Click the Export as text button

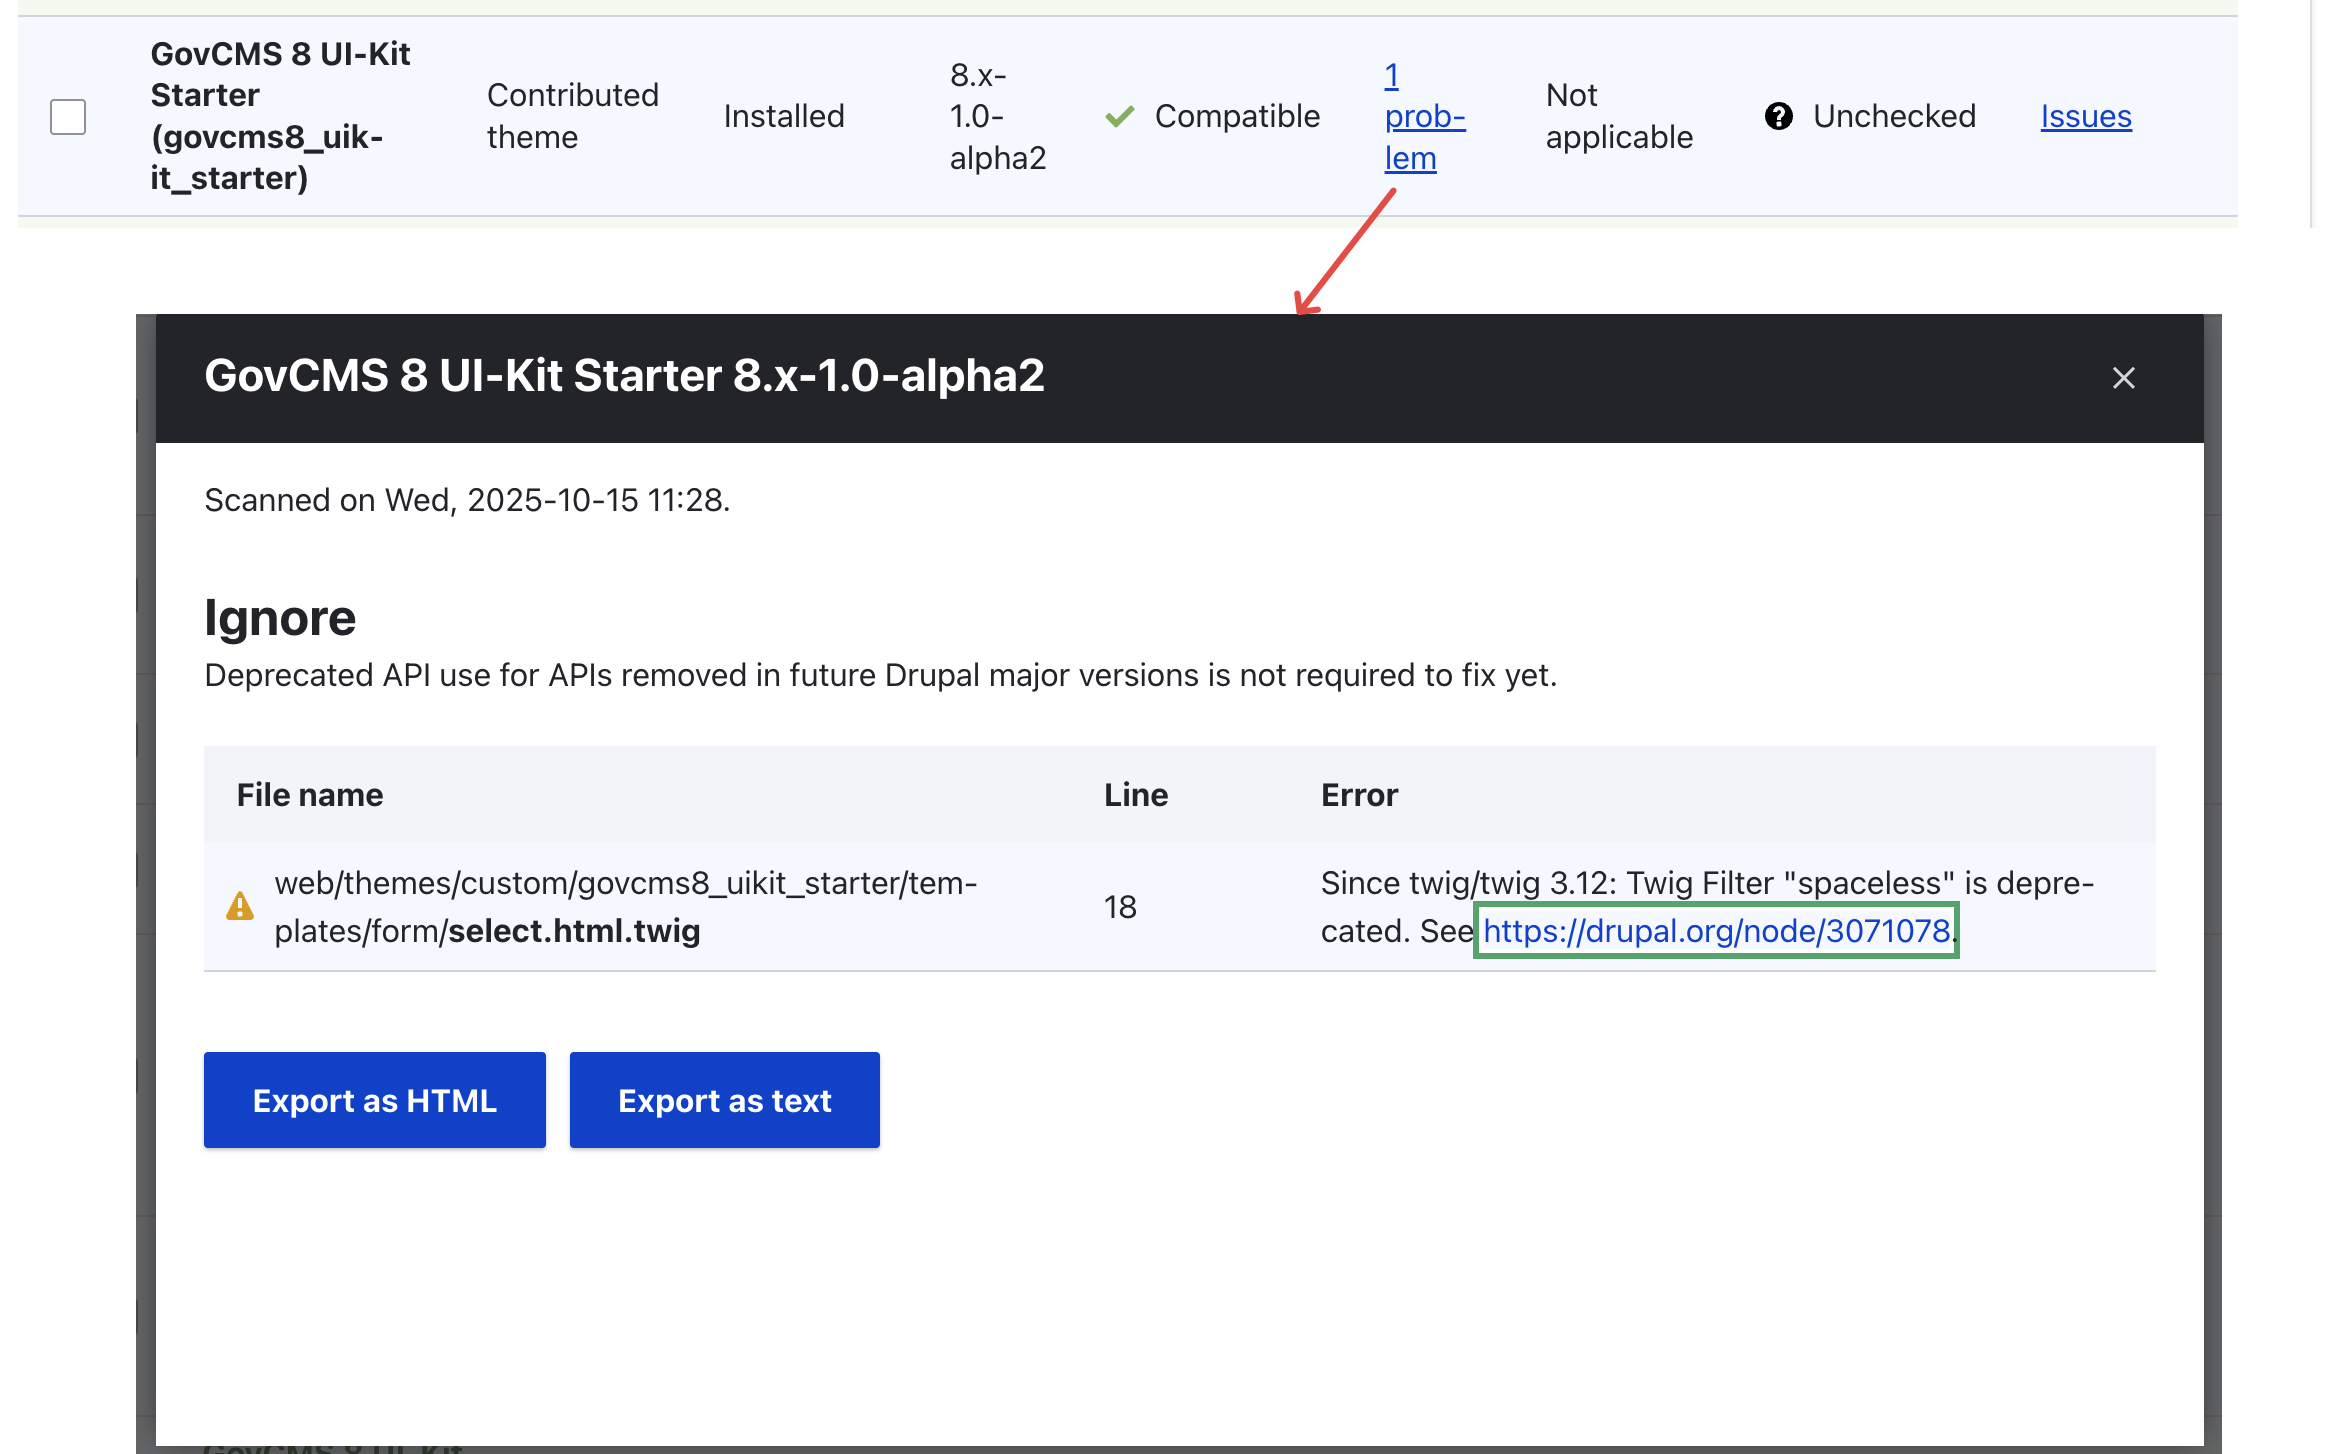[x=724, y=1100]
